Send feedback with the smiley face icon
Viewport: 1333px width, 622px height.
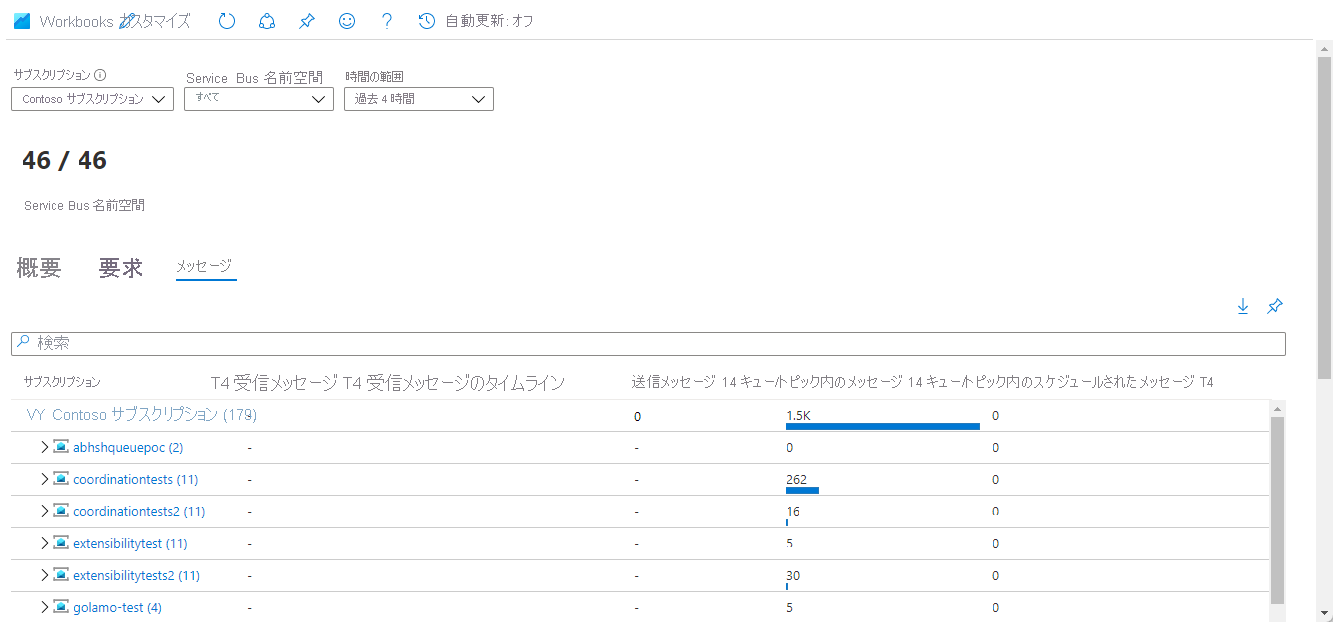tap(347, 21)
